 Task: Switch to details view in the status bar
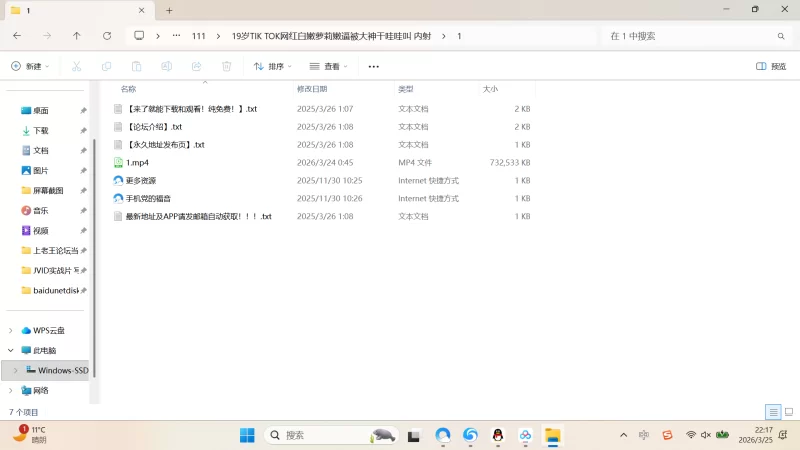(x=773, y=412)
